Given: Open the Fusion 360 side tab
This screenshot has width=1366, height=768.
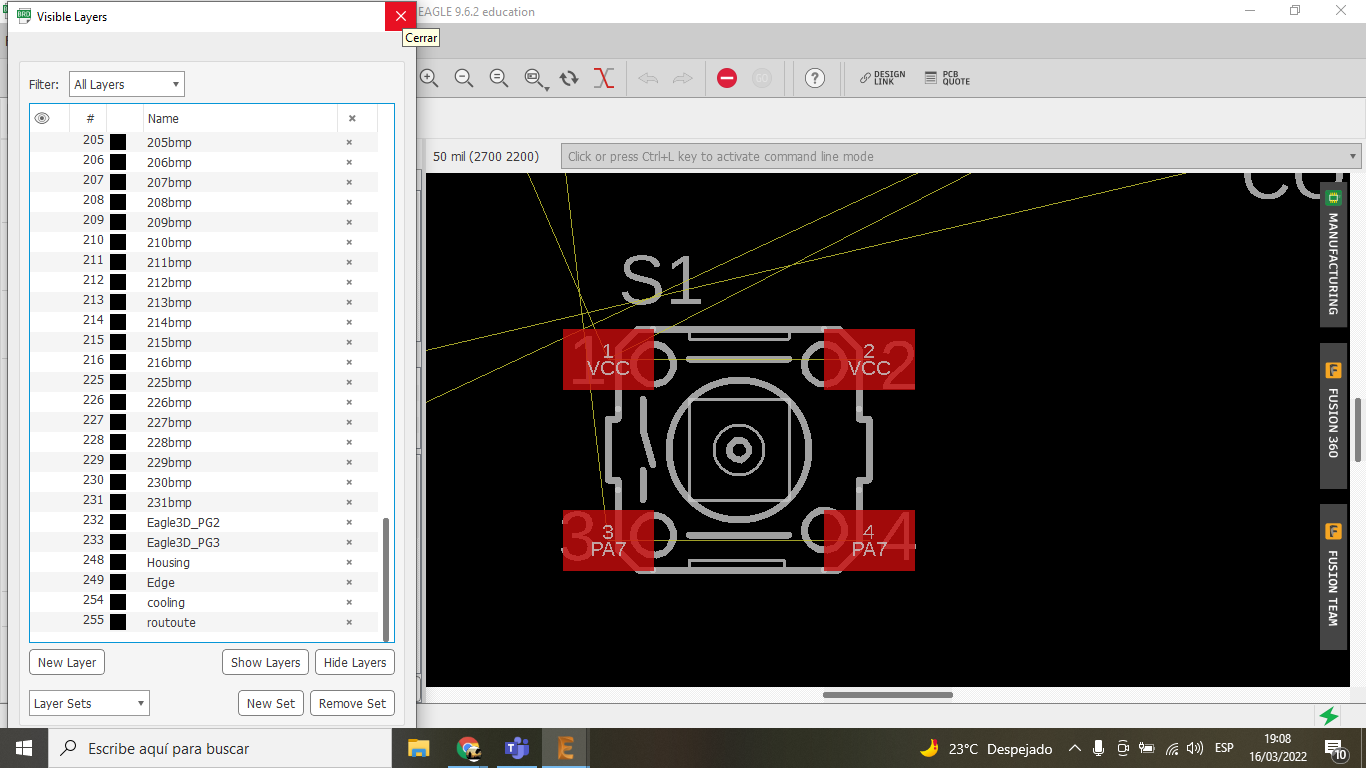Looking at the screenshot, I should [x=1333, y=415].
